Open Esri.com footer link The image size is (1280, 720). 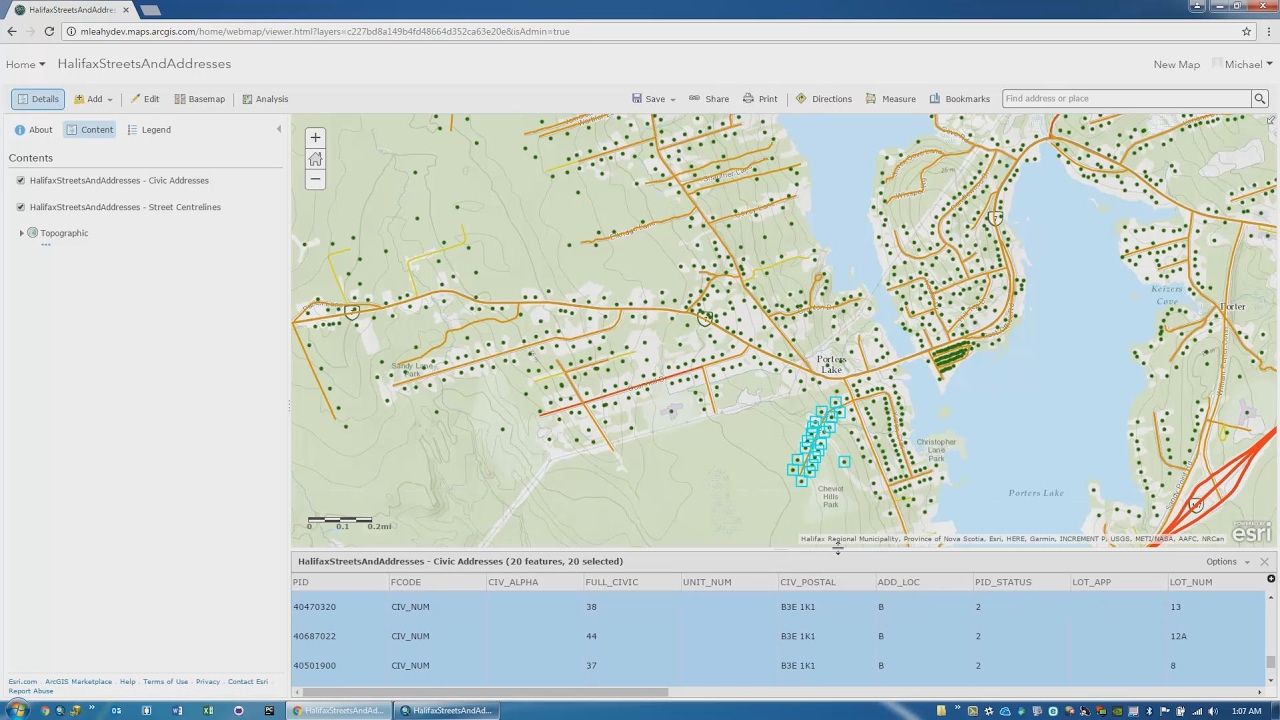coord(23,682)
